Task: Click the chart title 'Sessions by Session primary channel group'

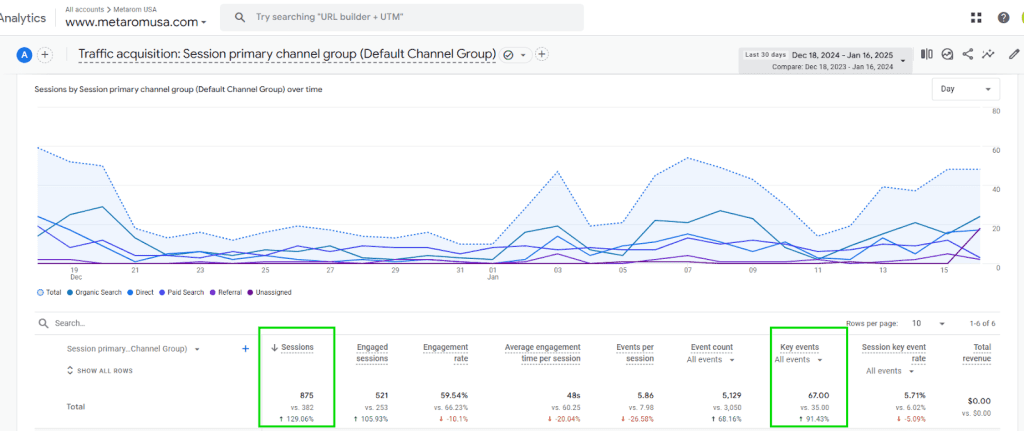Action: (178, 89)
